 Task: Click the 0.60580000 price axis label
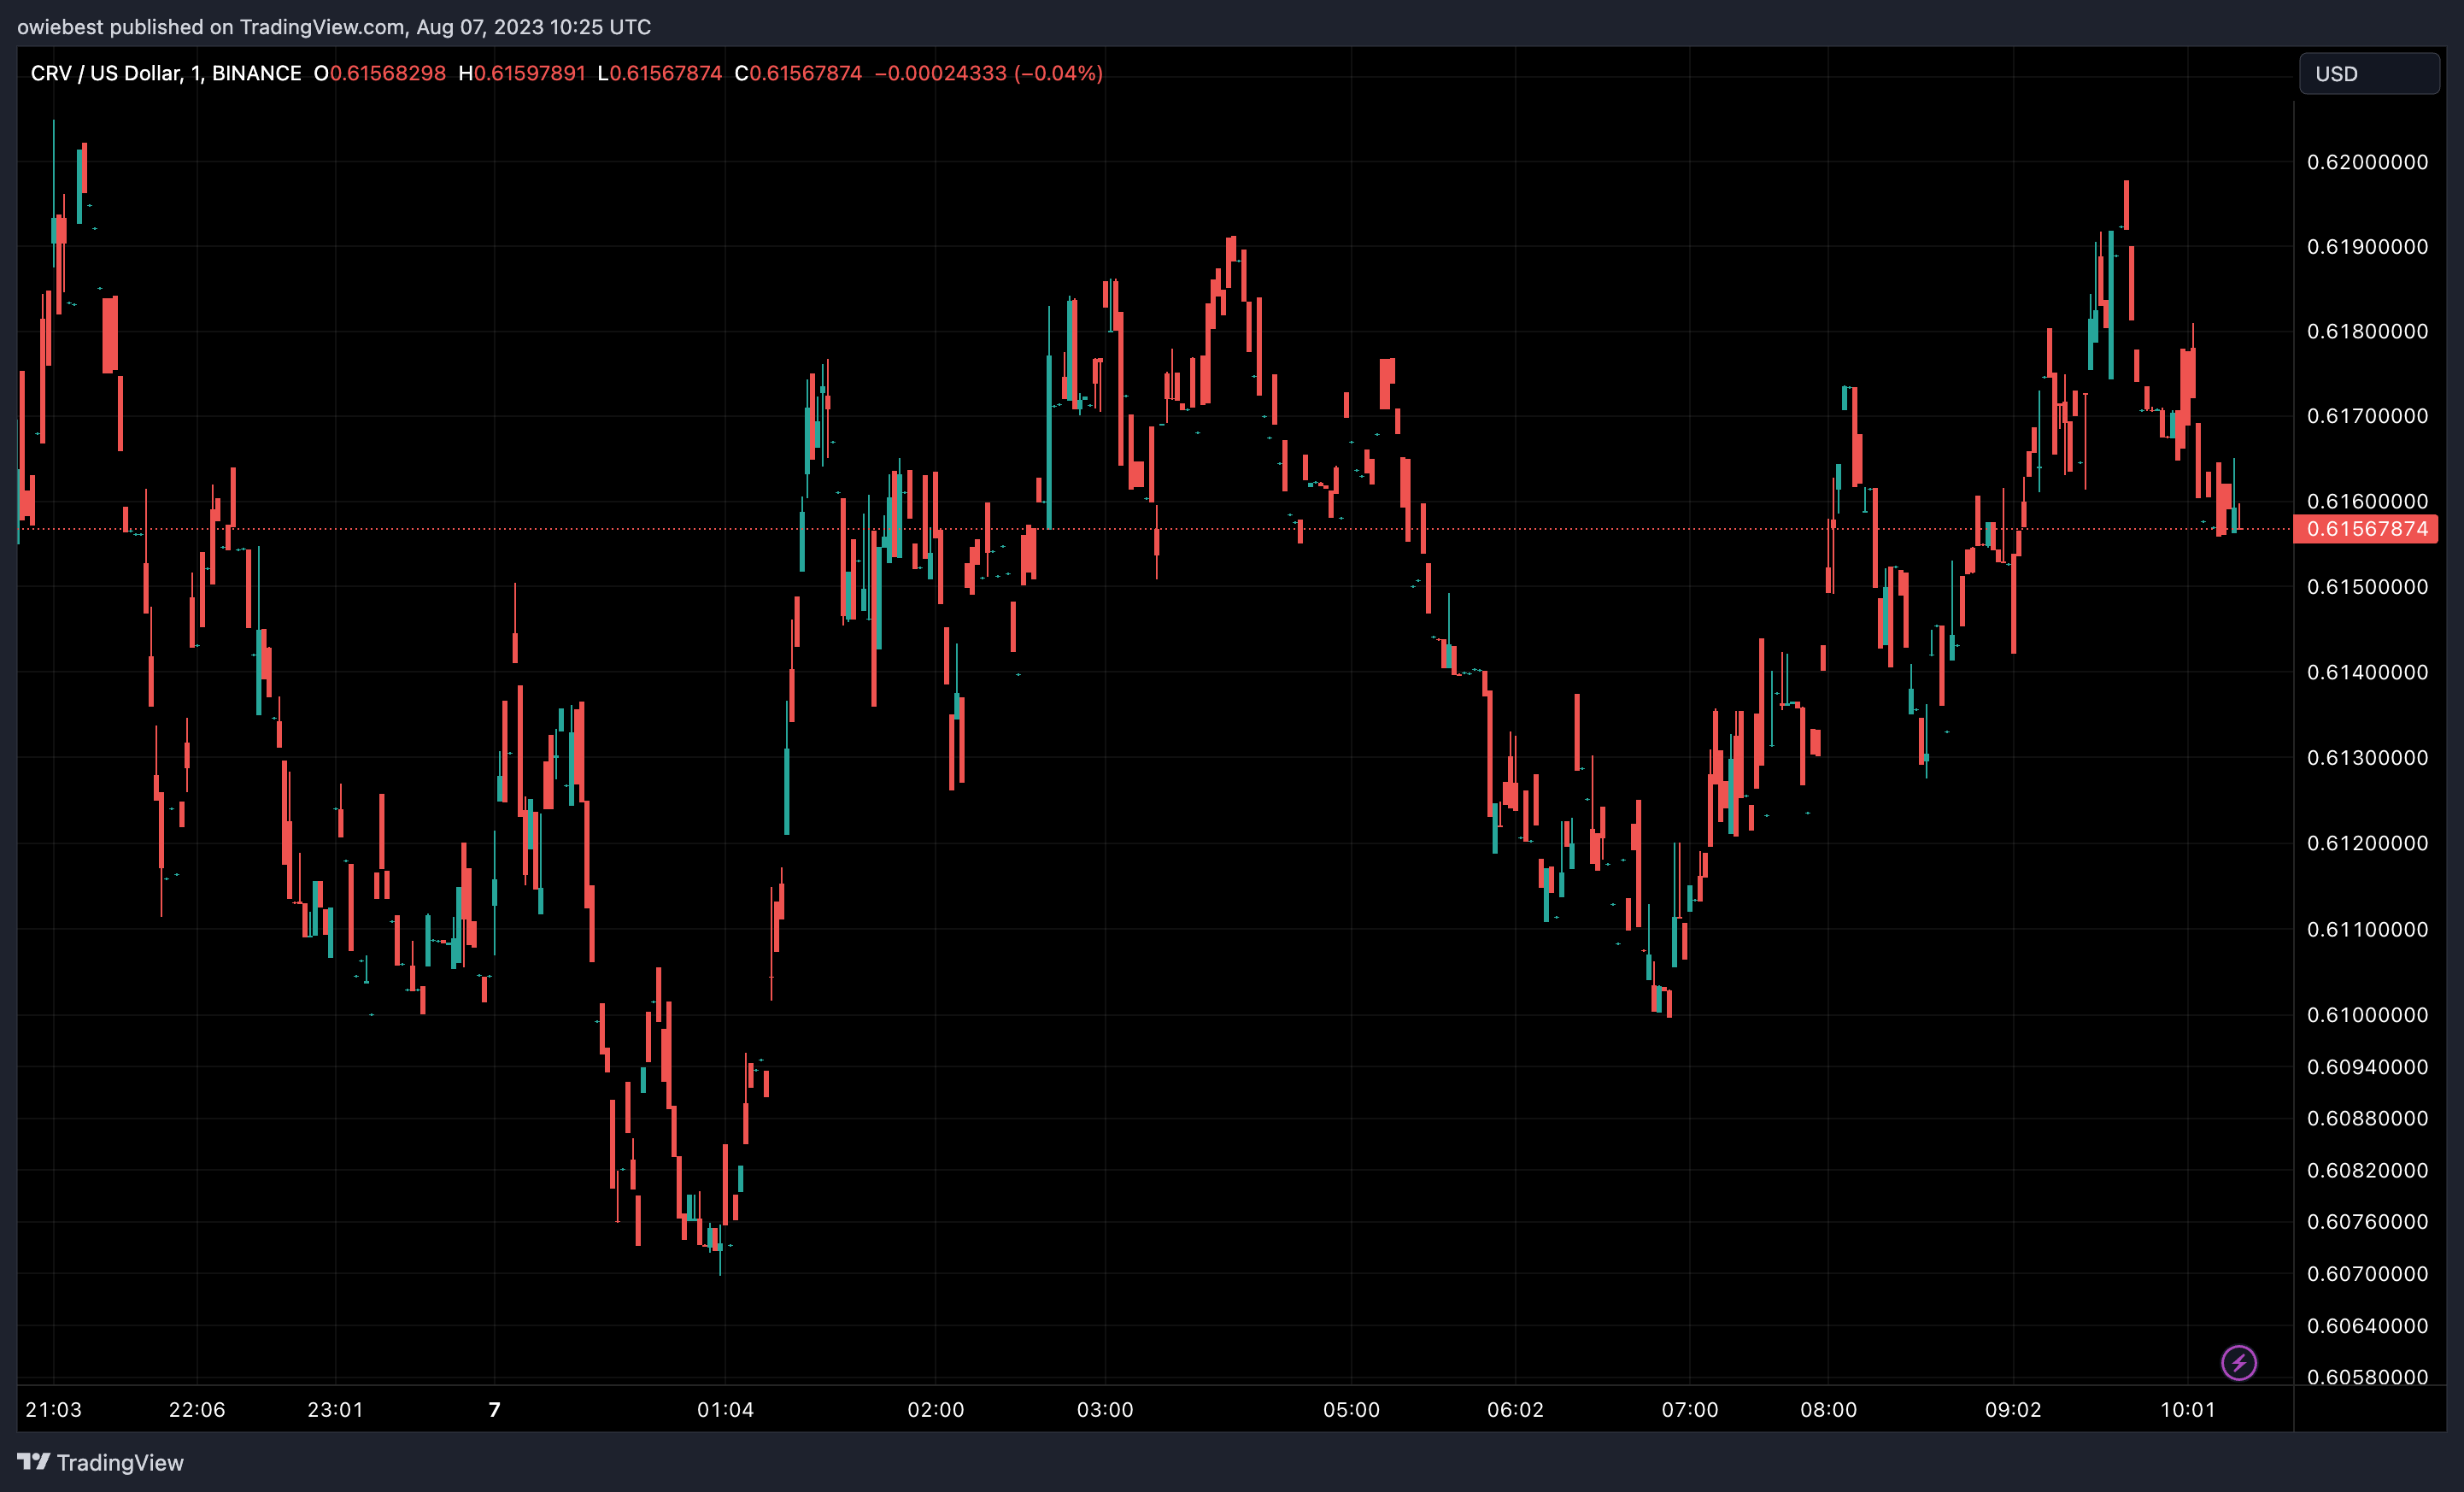(2367, 1377)
